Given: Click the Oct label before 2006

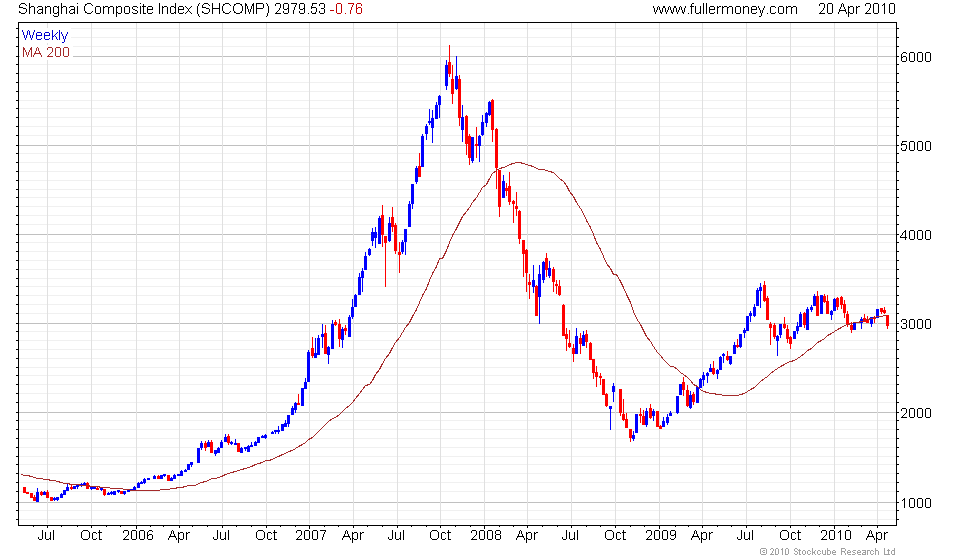Looking at the screenshot, I should (91, 535).
